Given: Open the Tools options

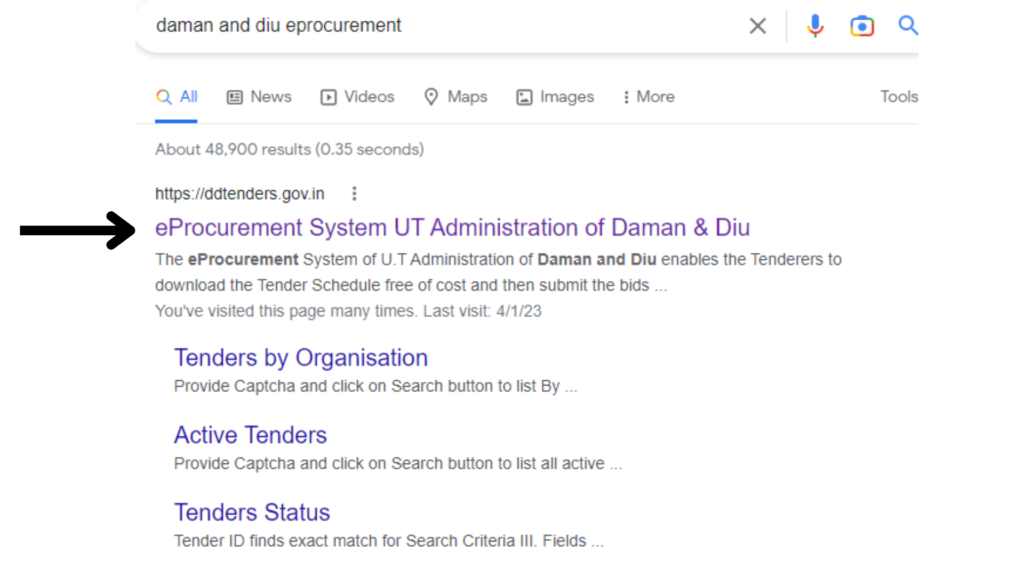Looking at the screenshot, I should (x=899, y=97).
